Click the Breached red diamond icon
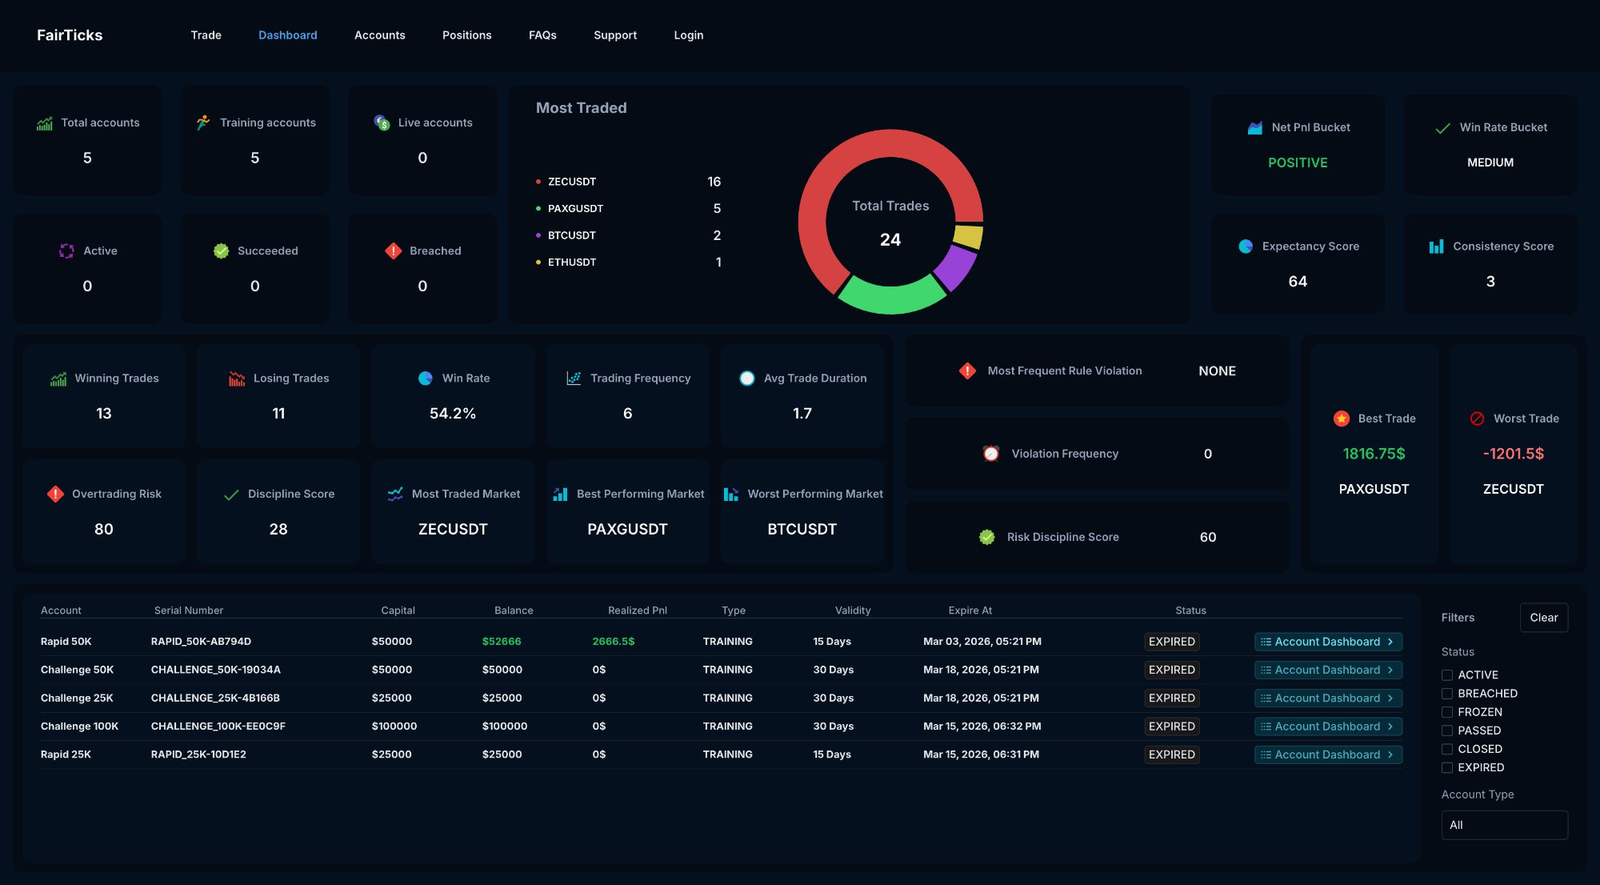Image resolution: width=1600 pixels, height=885 pixels. (393, 251)
